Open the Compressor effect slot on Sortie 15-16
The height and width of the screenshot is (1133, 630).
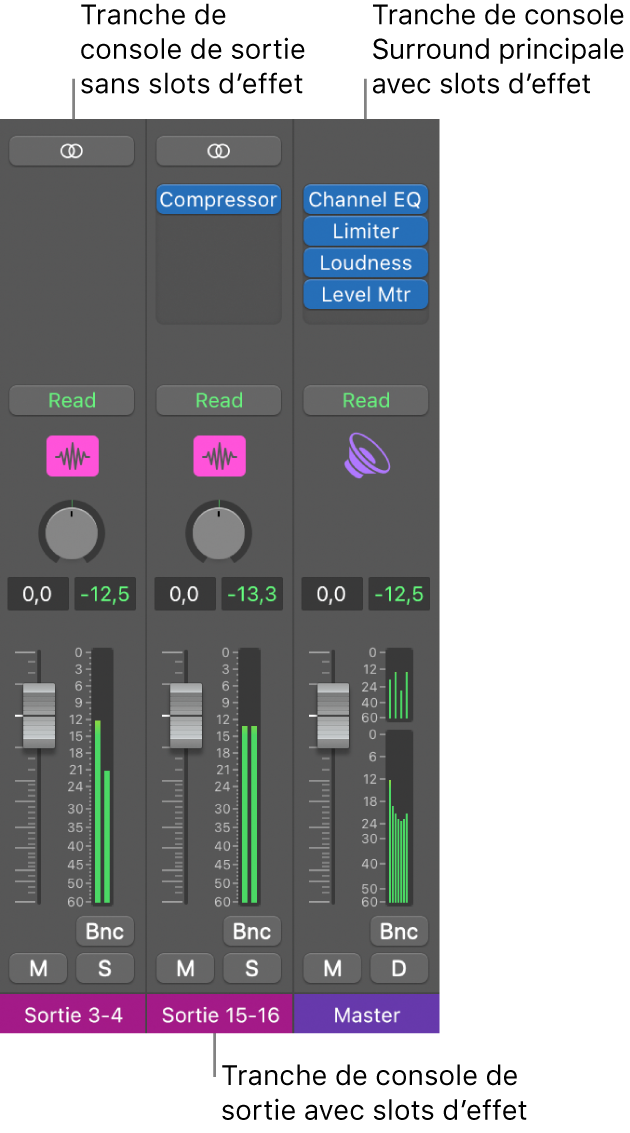(218, 199)
